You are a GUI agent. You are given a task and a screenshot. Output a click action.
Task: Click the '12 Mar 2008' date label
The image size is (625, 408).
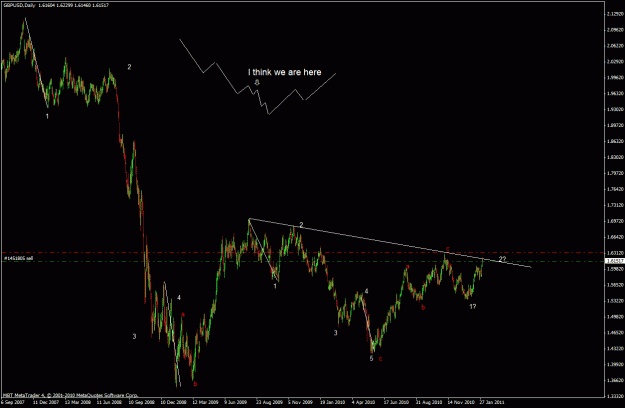click(x=78, y=402)
